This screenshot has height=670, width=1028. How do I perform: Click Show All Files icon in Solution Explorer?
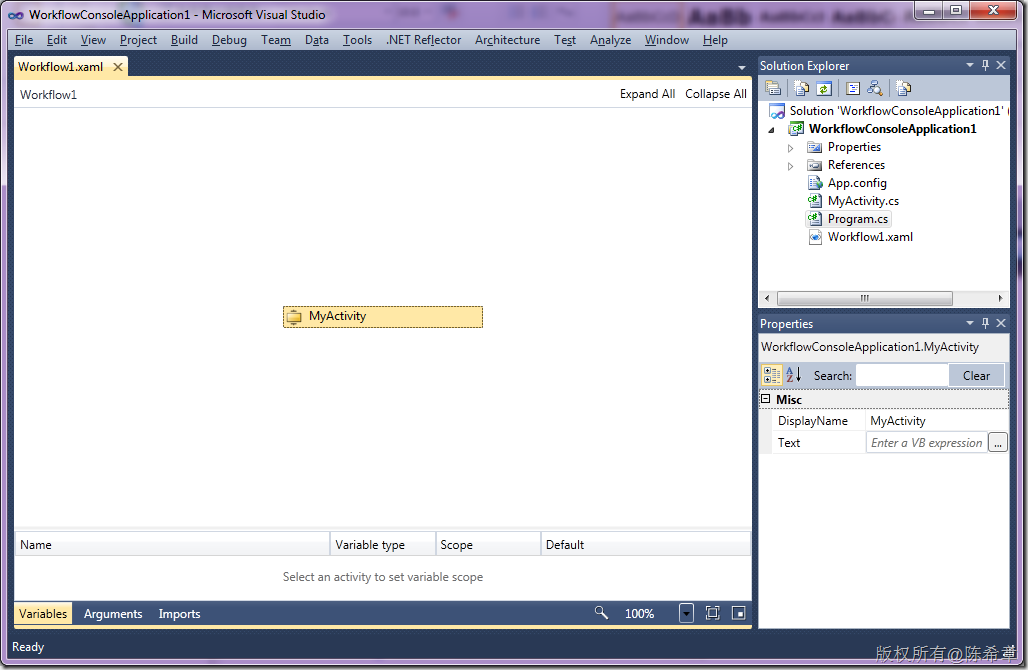801,88
